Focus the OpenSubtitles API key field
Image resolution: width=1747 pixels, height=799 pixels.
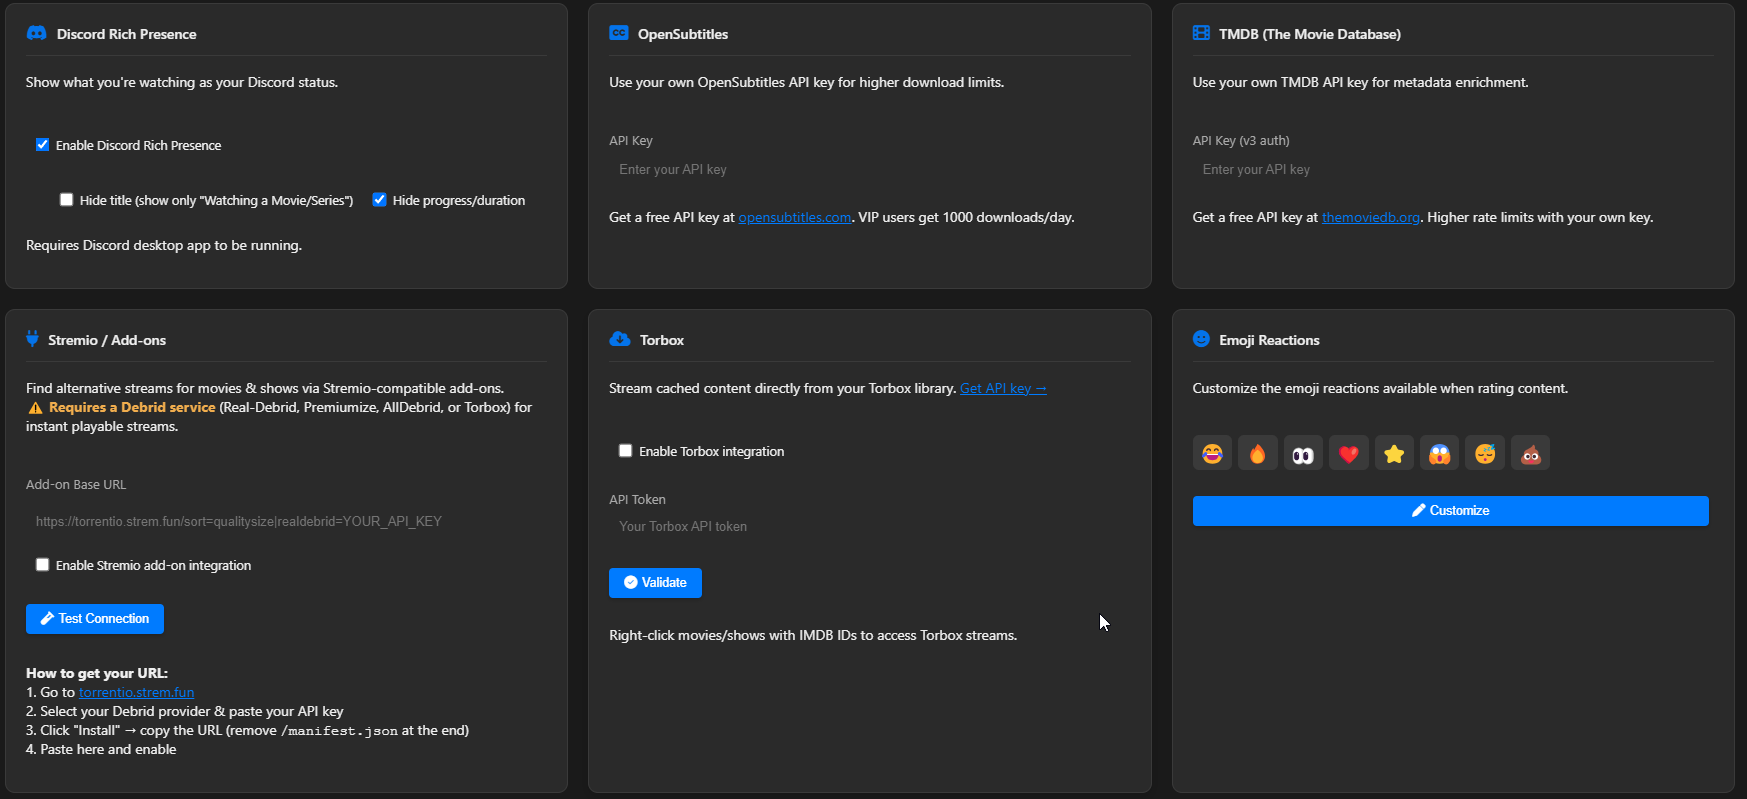[870, 170]
